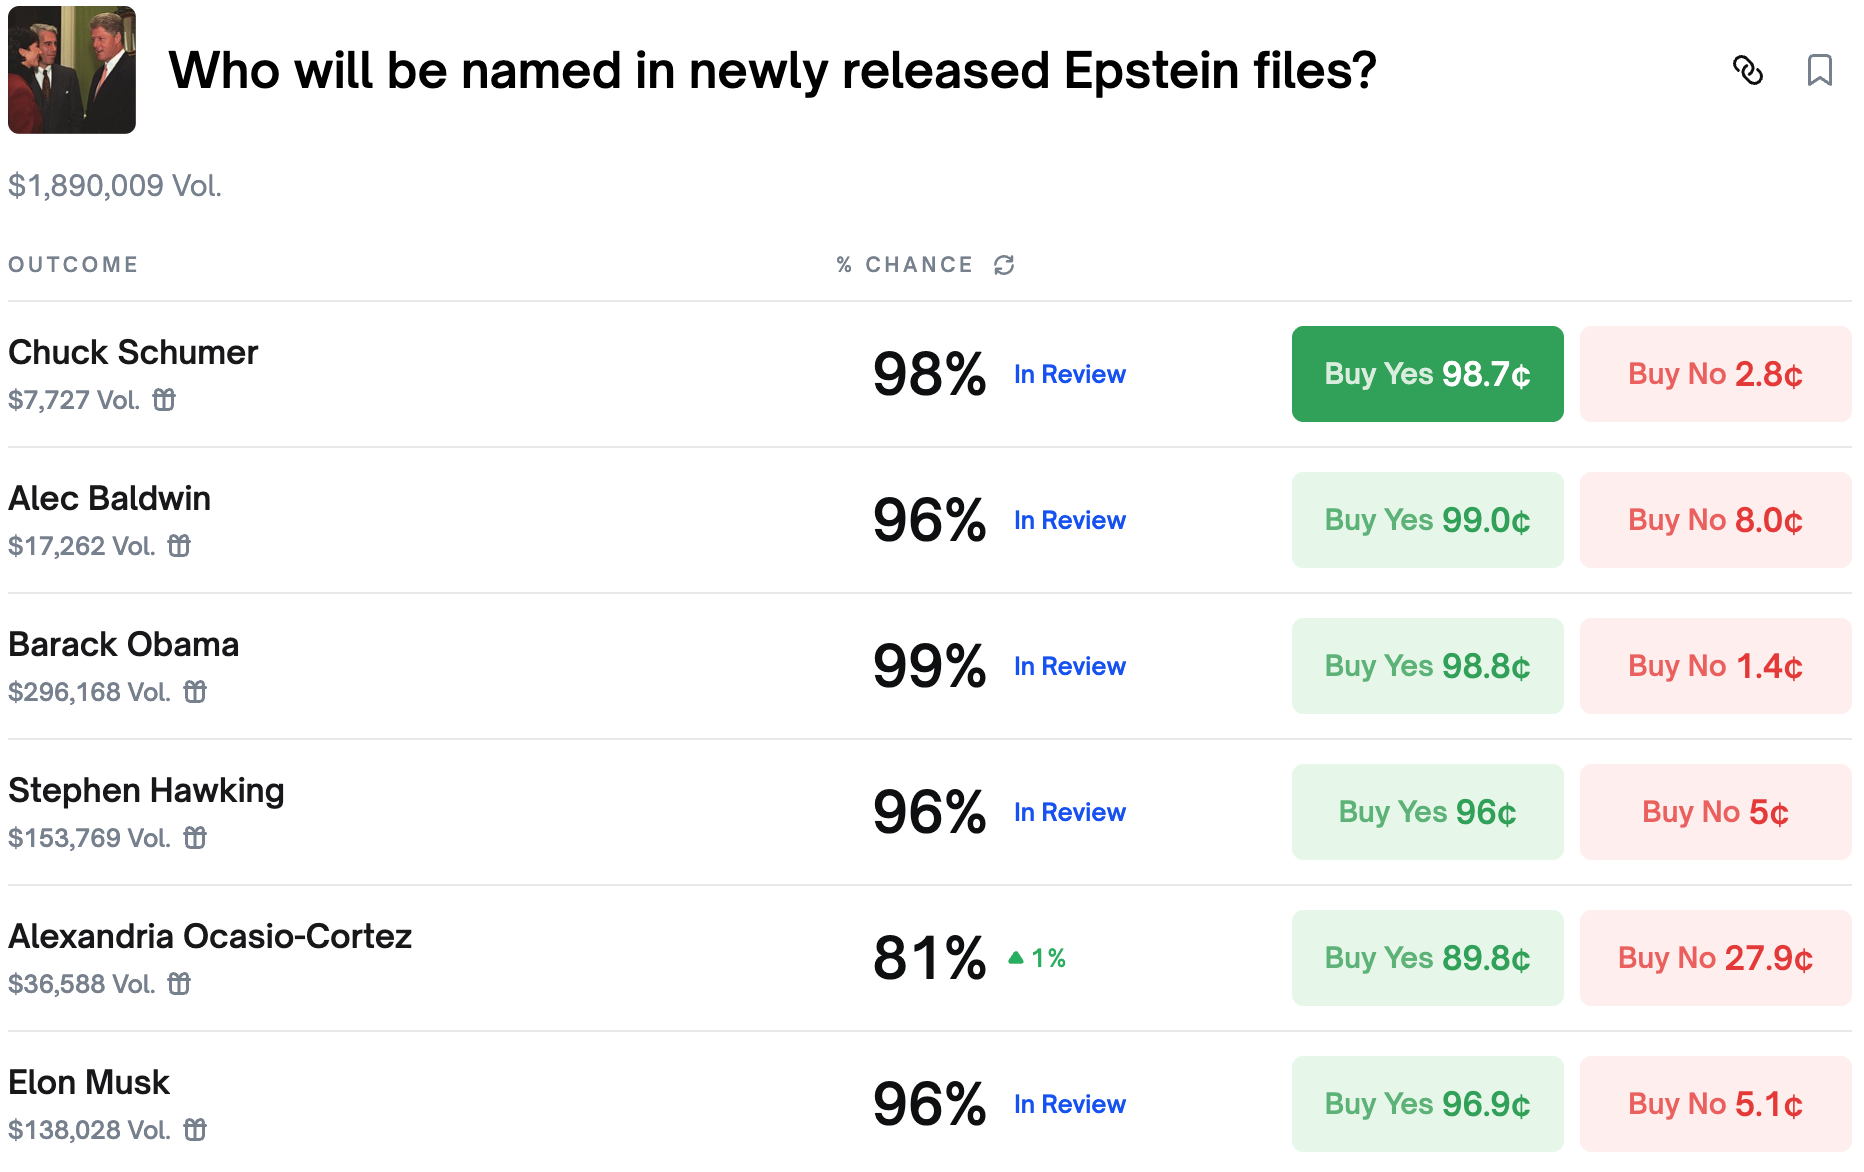
Task: Copy the market link via chain icon
Action: (x=1747, y=70)
